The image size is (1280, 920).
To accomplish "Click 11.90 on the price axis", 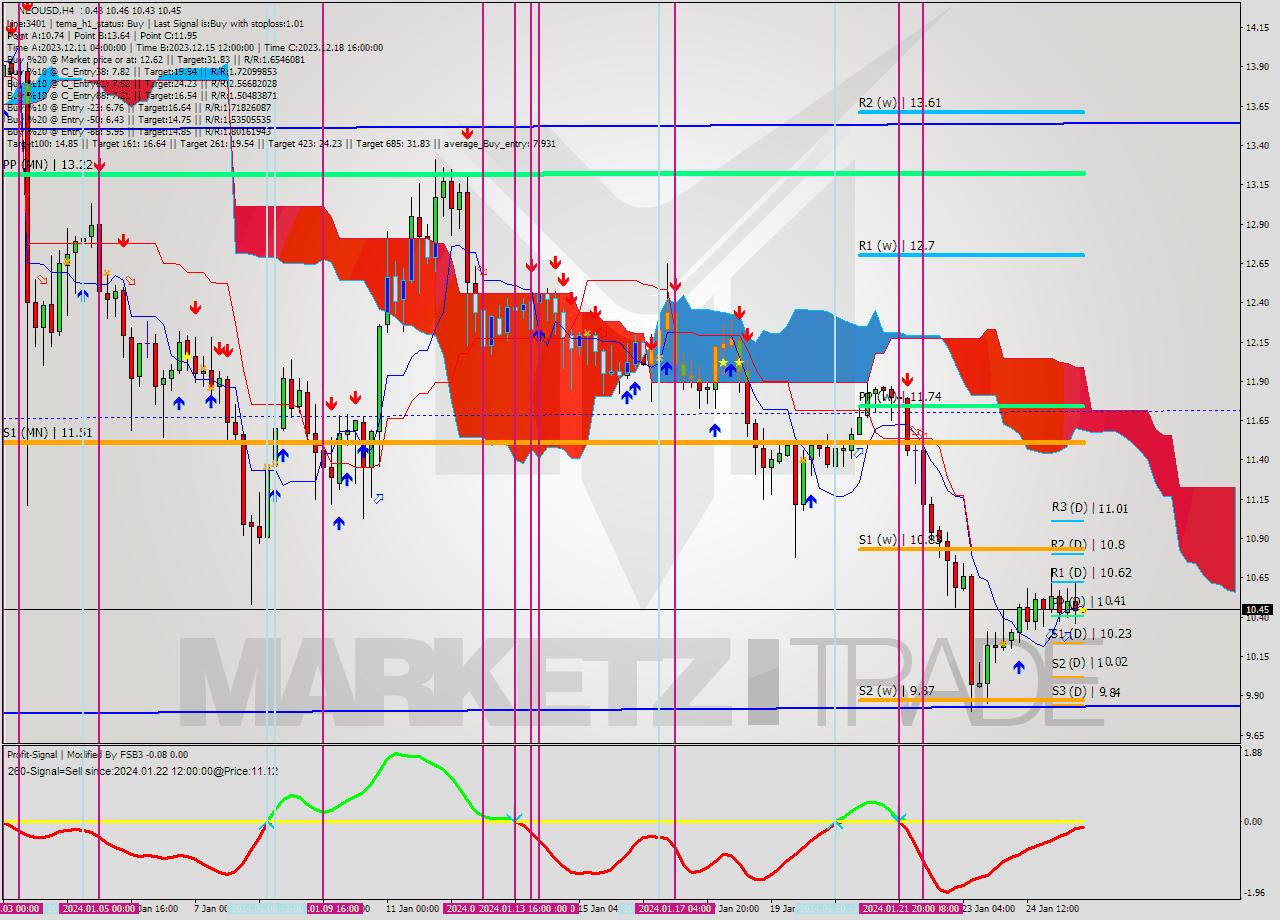I will point(1257,381).
